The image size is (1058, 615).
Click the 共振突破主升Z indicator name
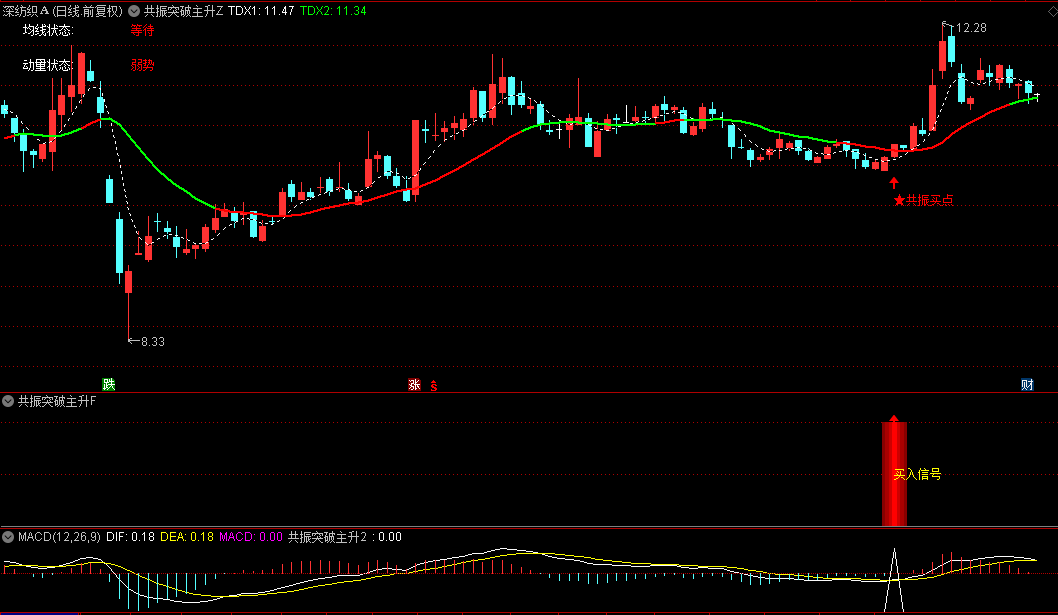184,11
